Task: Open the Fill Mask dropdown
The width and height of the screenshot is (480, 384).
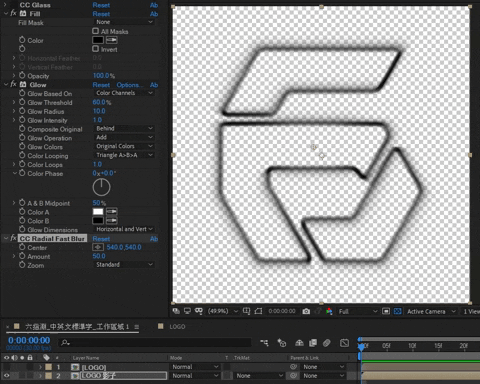Action: pos(123,22)
